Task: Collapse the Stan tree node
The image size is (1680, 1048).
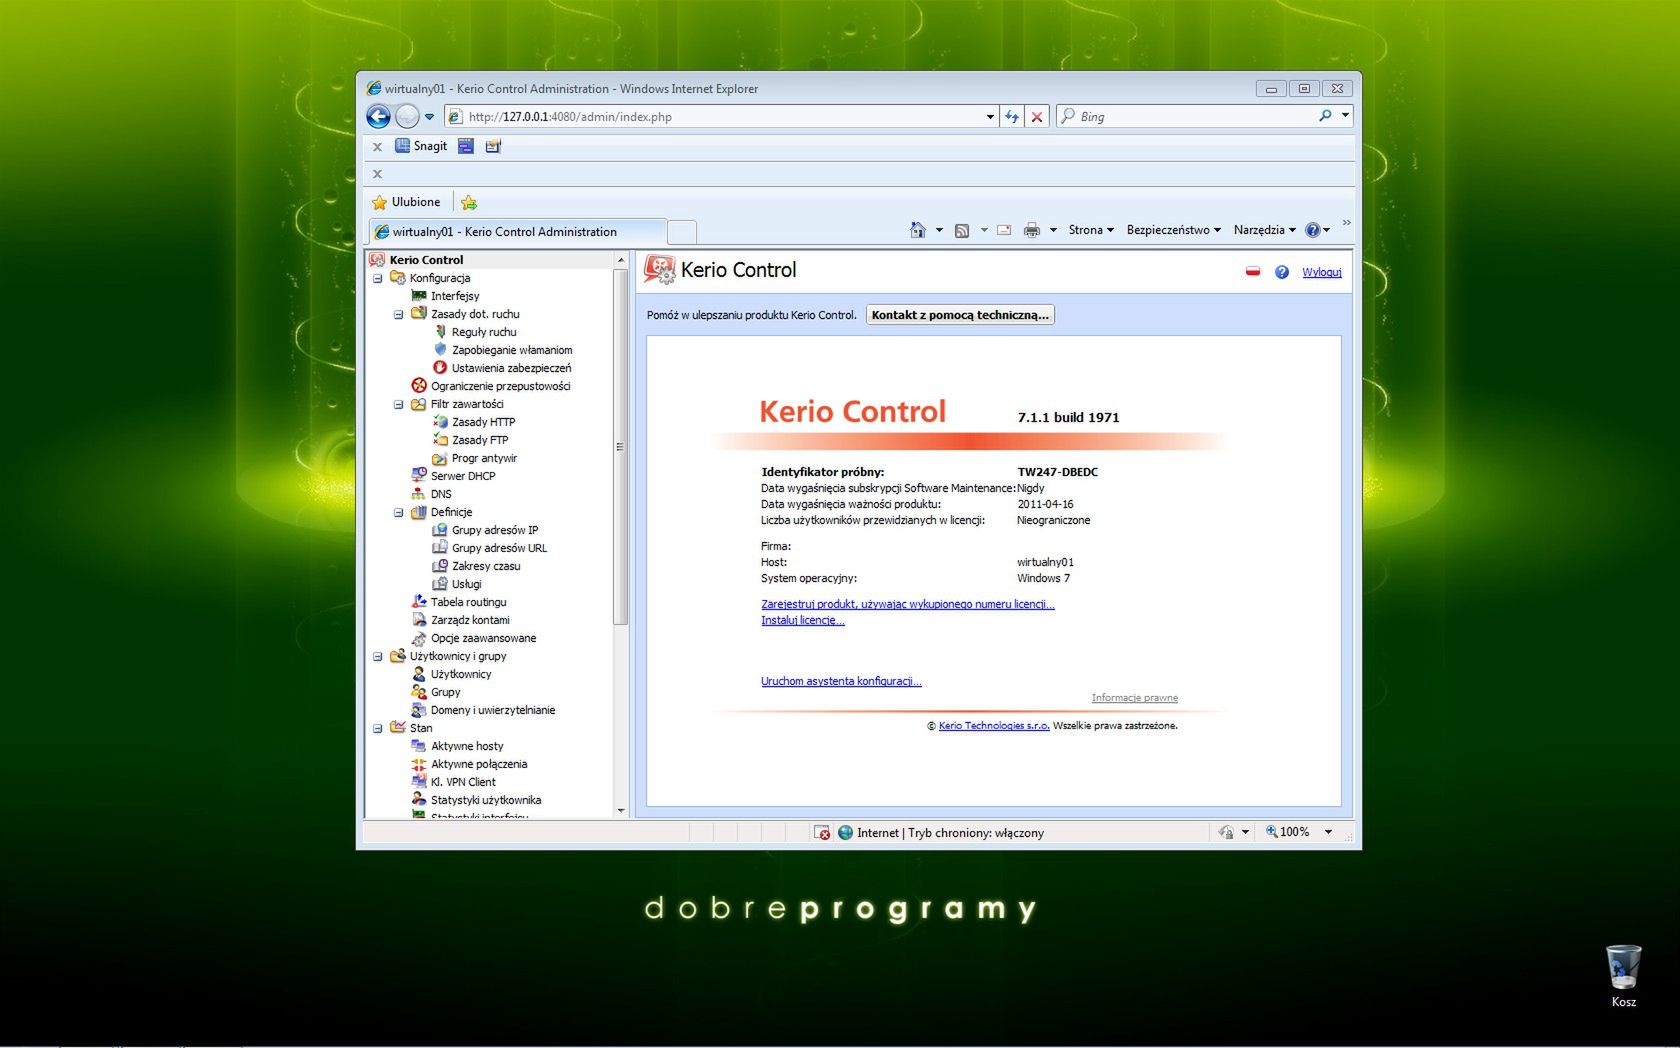Action: [x=378, y=728]
